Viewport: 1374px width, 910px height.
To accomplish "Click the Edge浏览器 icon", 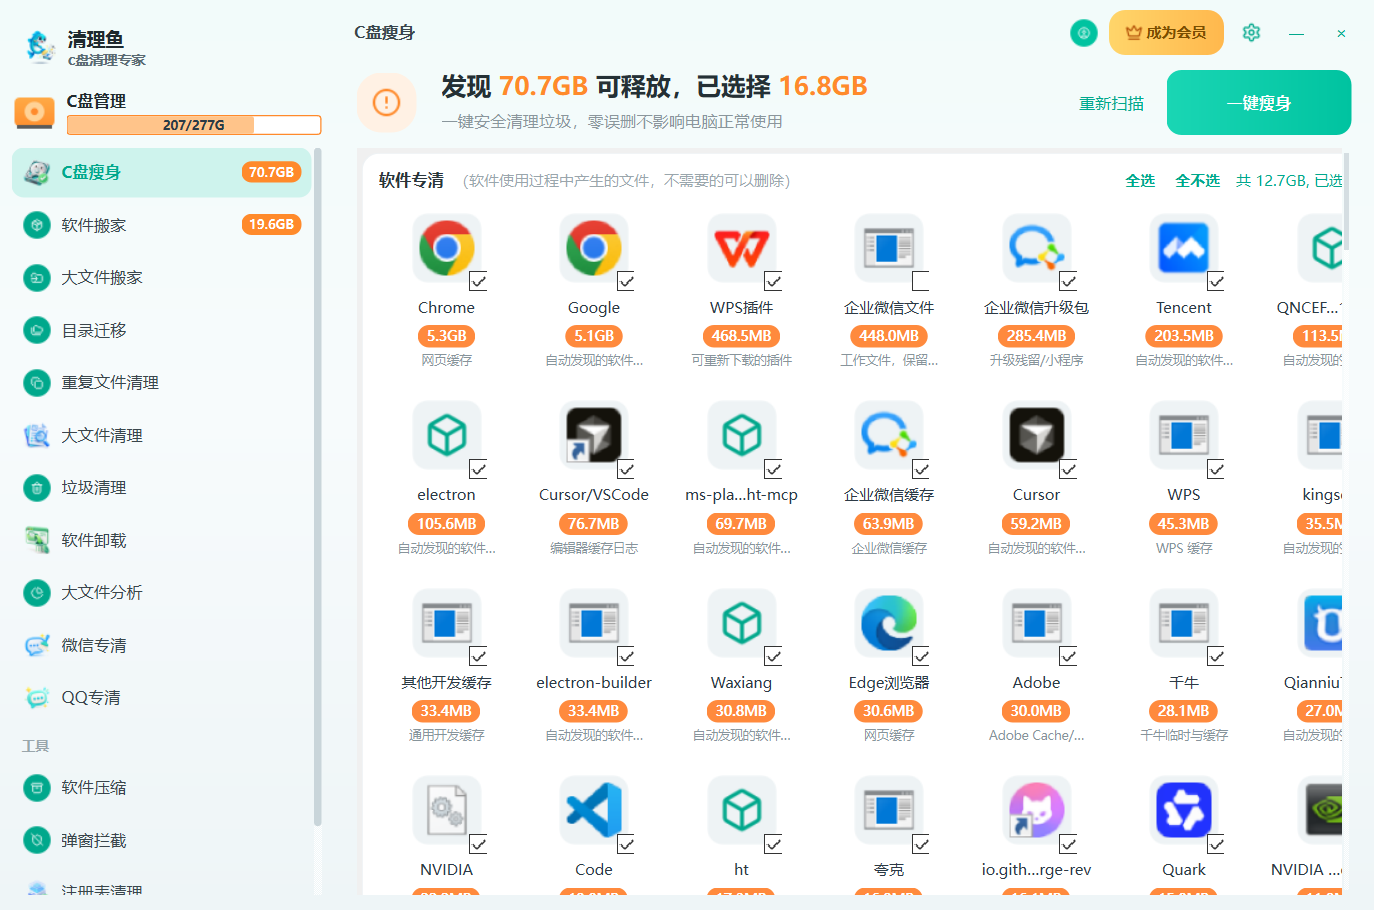I will coord(889,623).
